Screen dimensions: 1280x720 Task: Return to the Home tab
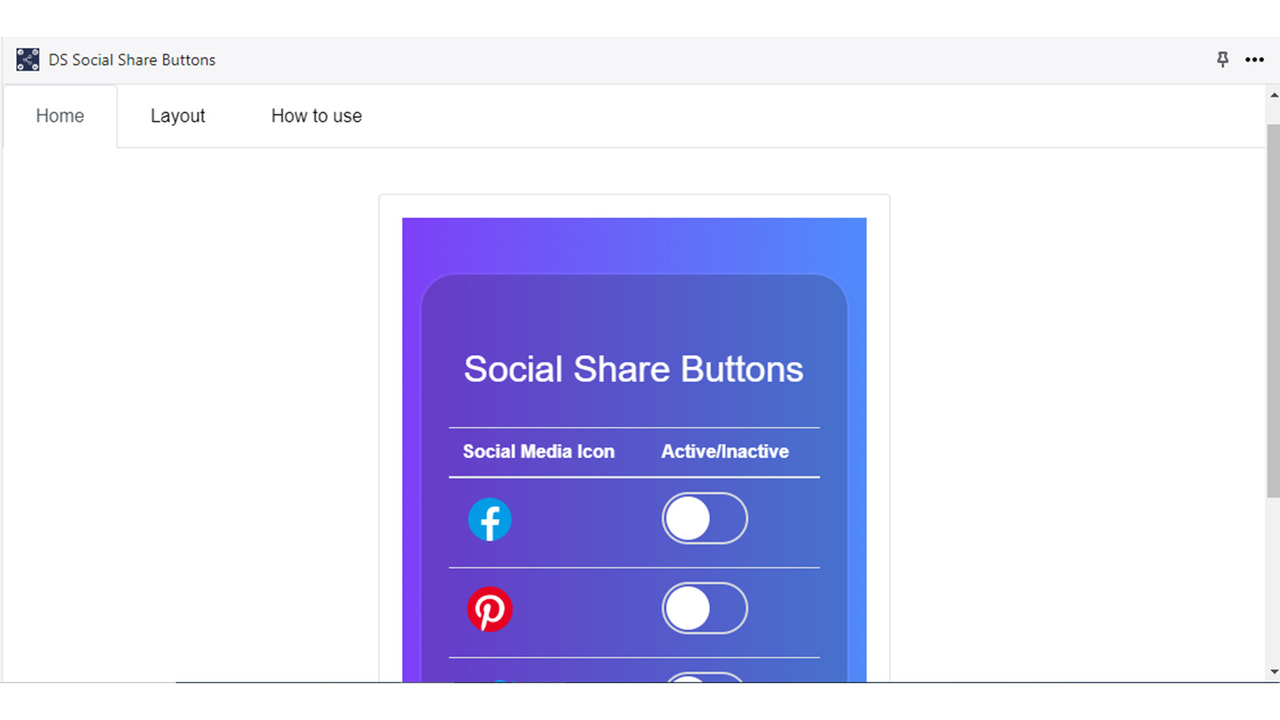pyautogui.click(x=59, y=116)
